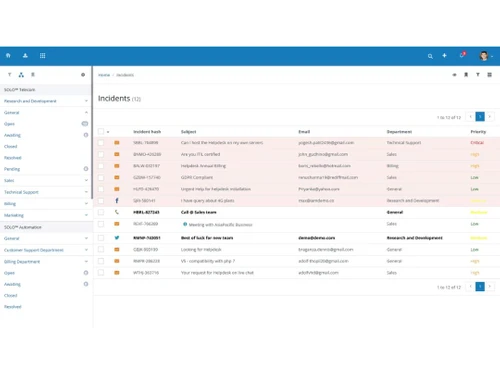The height and width of the screenshot is (375, 500).
Task: Select the organization tree icon in sidebar
Action: [x=21, y=75]
